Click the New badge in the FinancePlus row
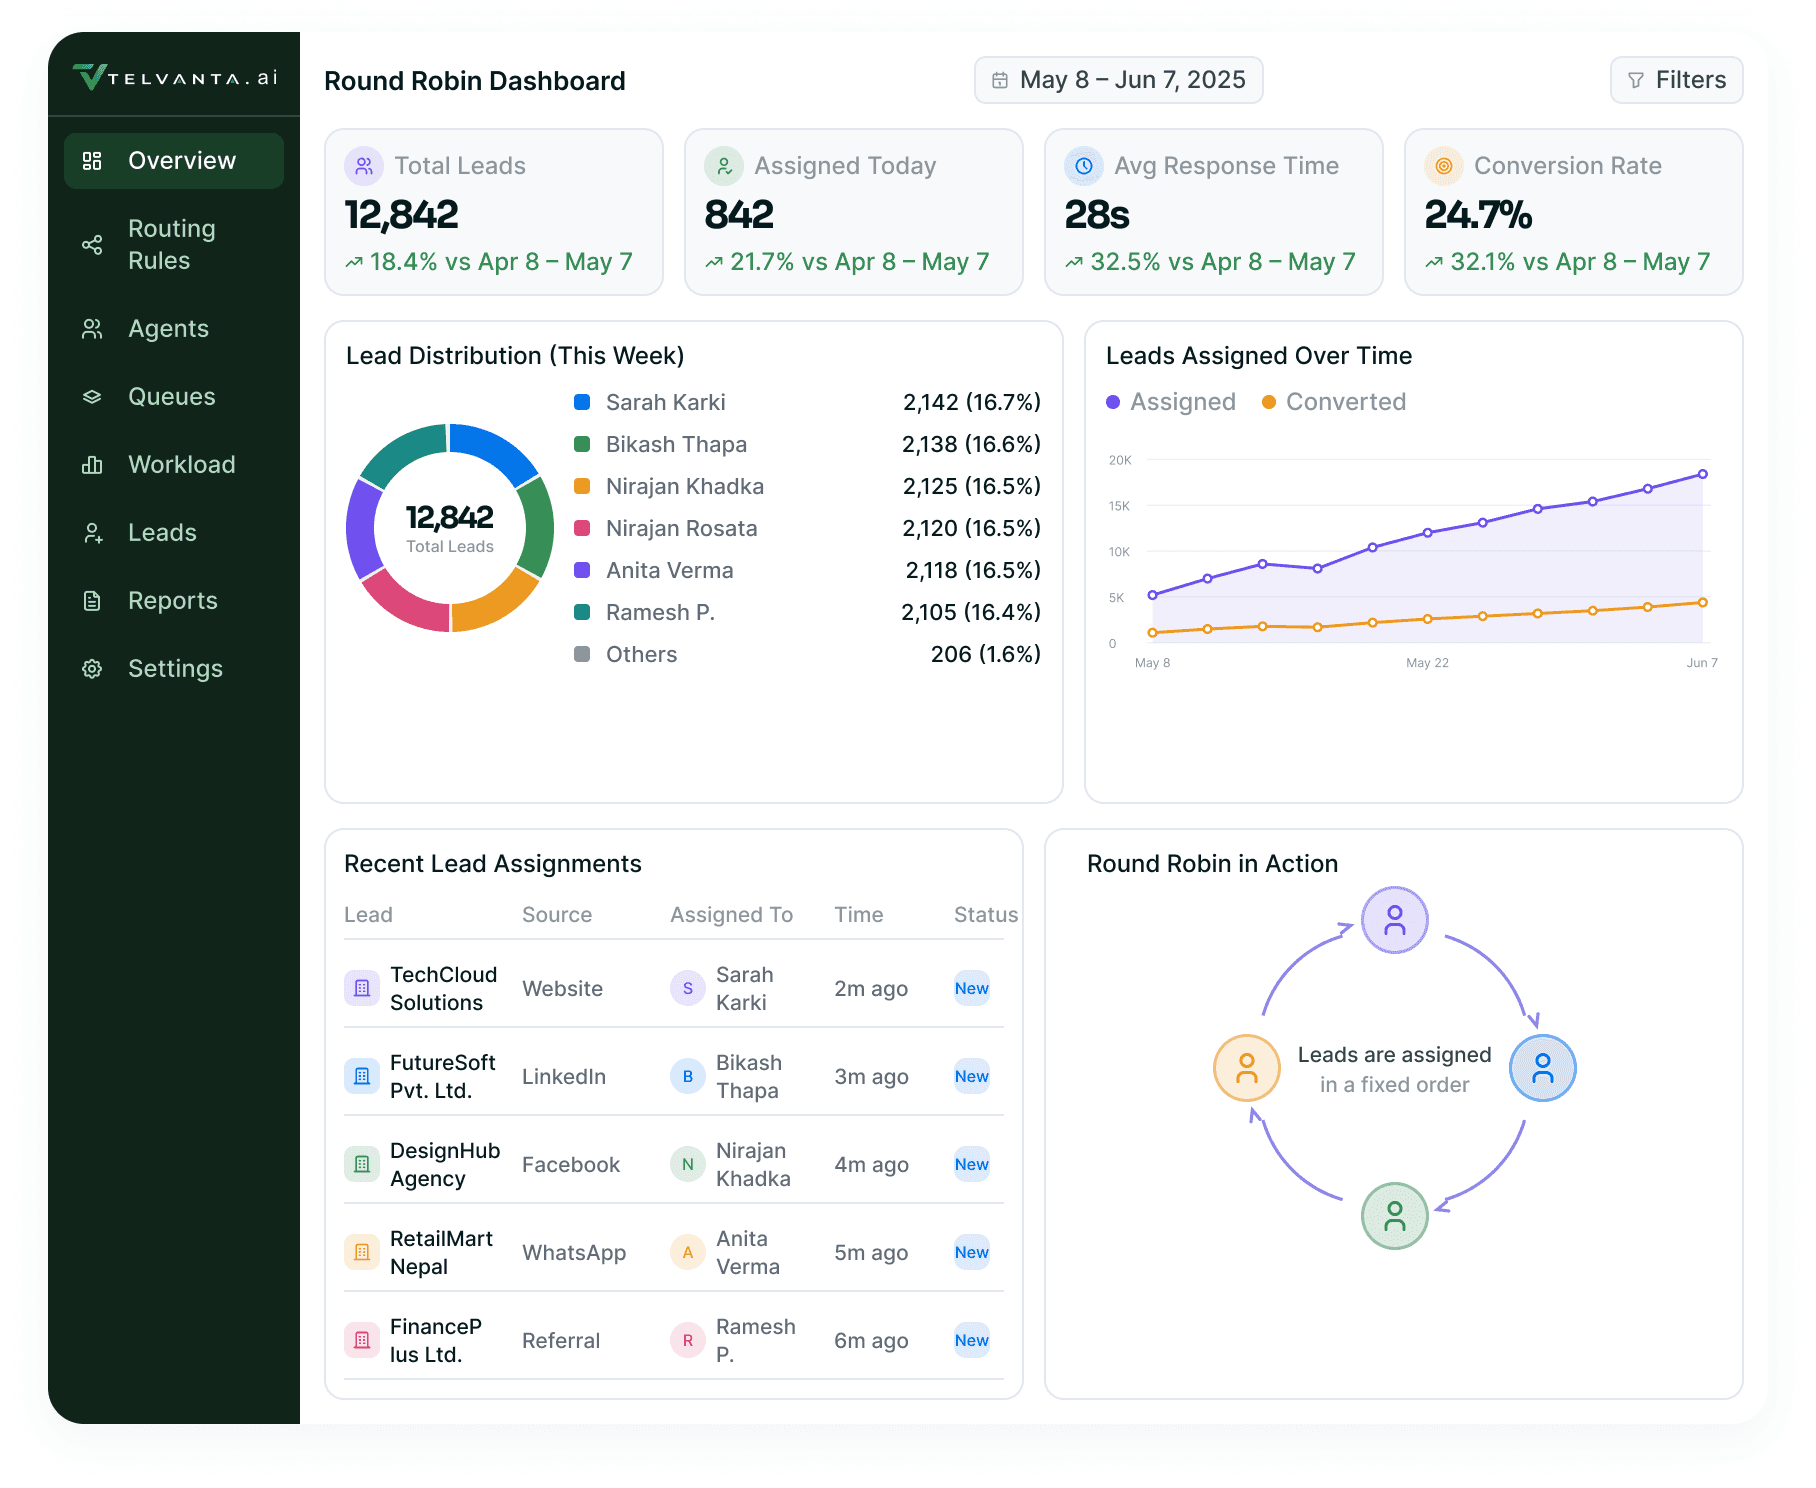The width and height of the screenshot is (1816, 1488). click(972, 1341)
